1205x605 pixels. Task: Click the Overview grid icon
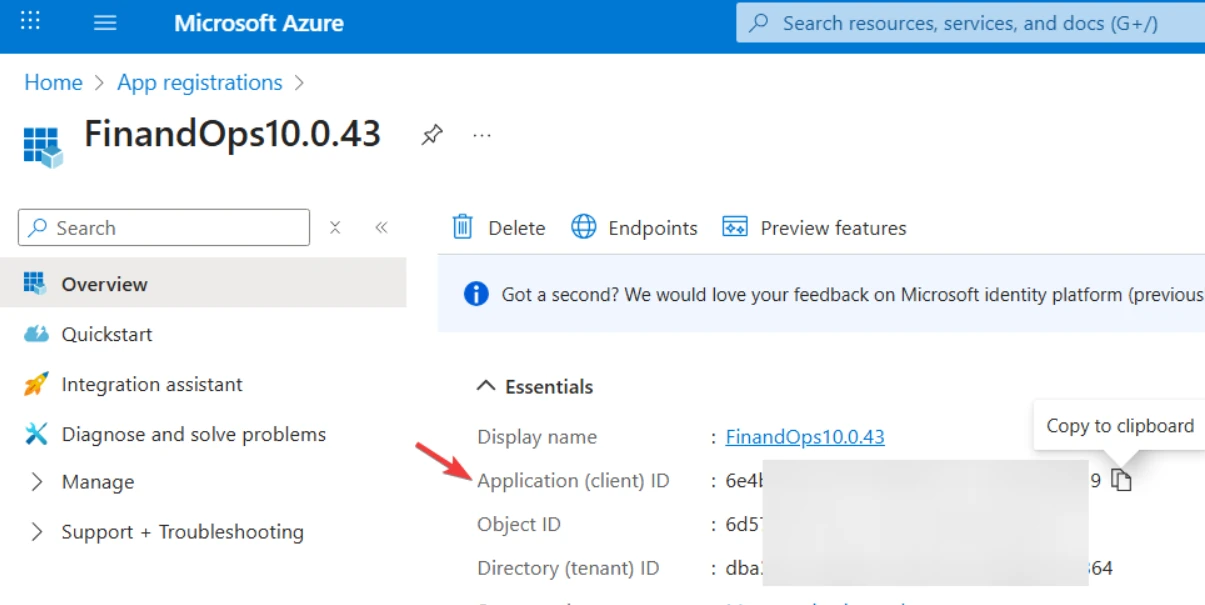(x=36, y=284)
